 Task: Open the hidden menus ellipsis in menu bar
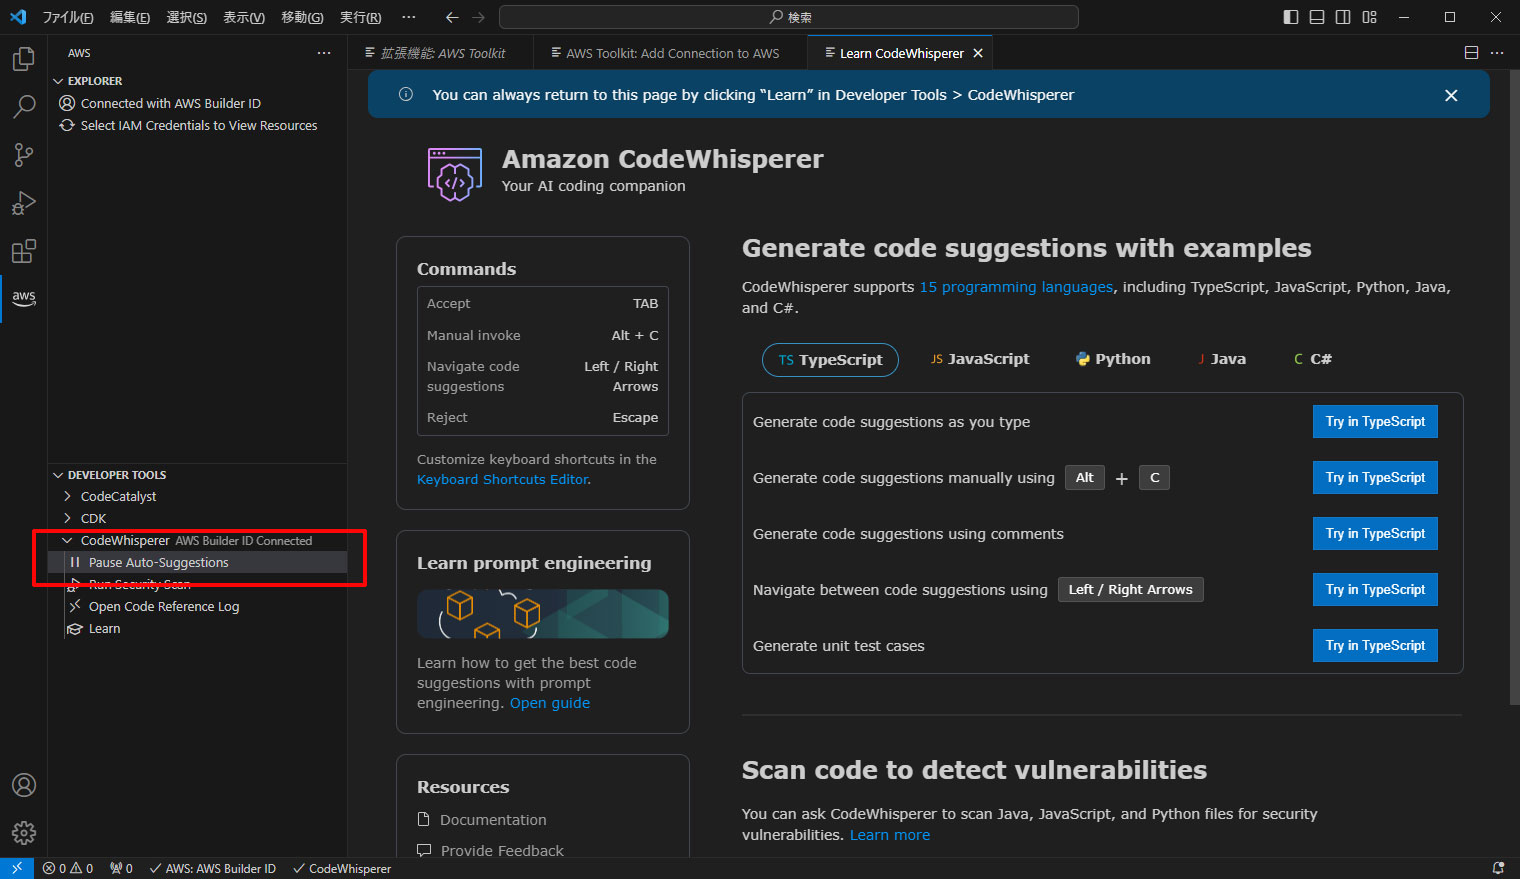pos(408,17)
